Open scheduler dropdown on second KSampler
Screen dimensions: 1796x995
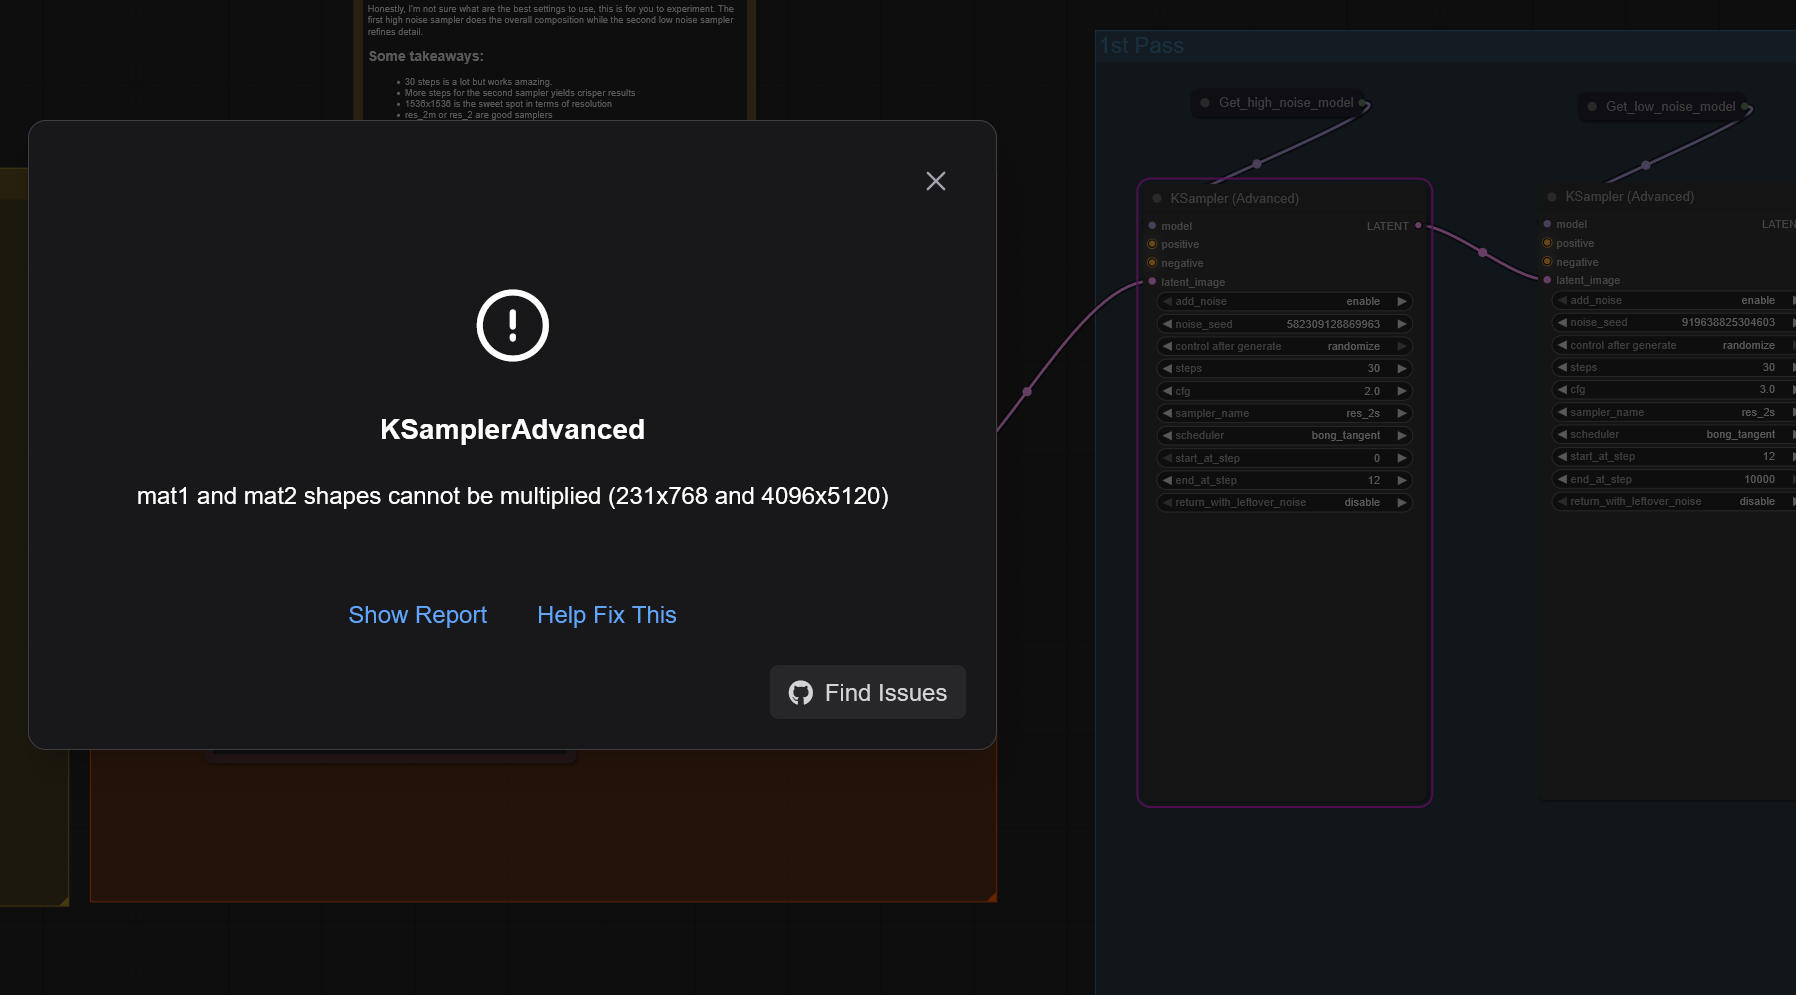tap(1674, 434)
